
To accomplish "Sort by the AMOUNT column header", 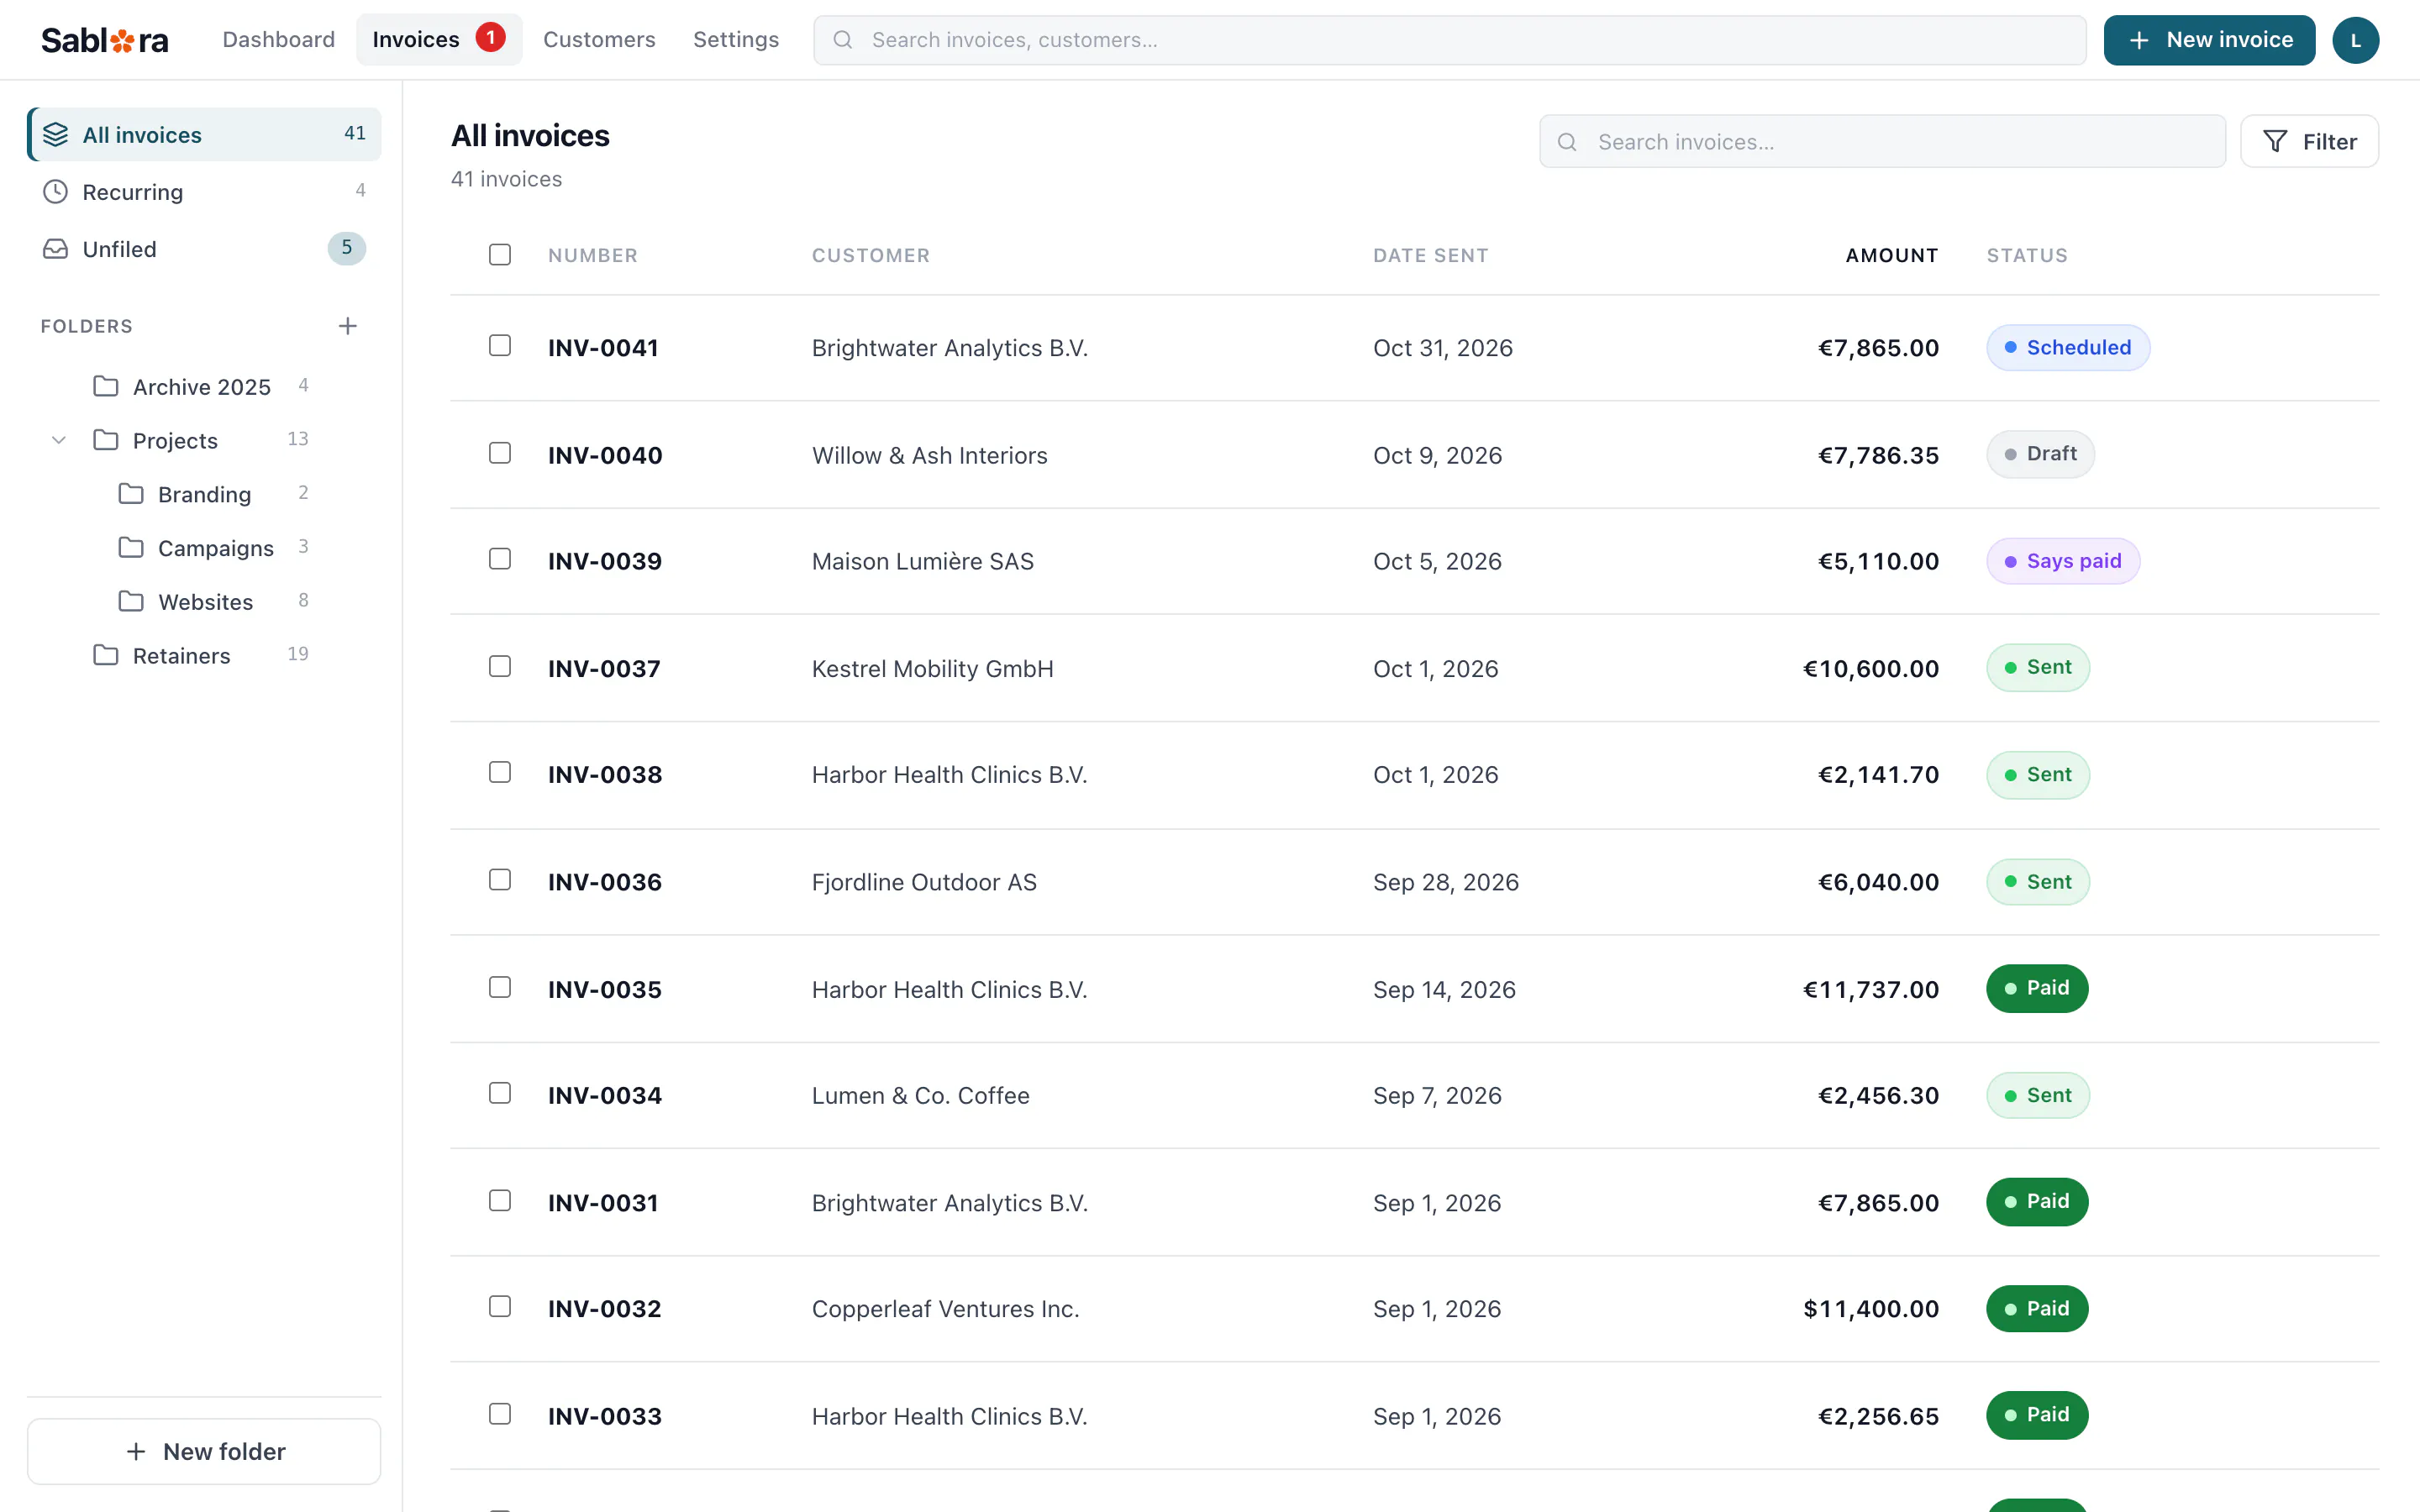I will coord(1891,255).
